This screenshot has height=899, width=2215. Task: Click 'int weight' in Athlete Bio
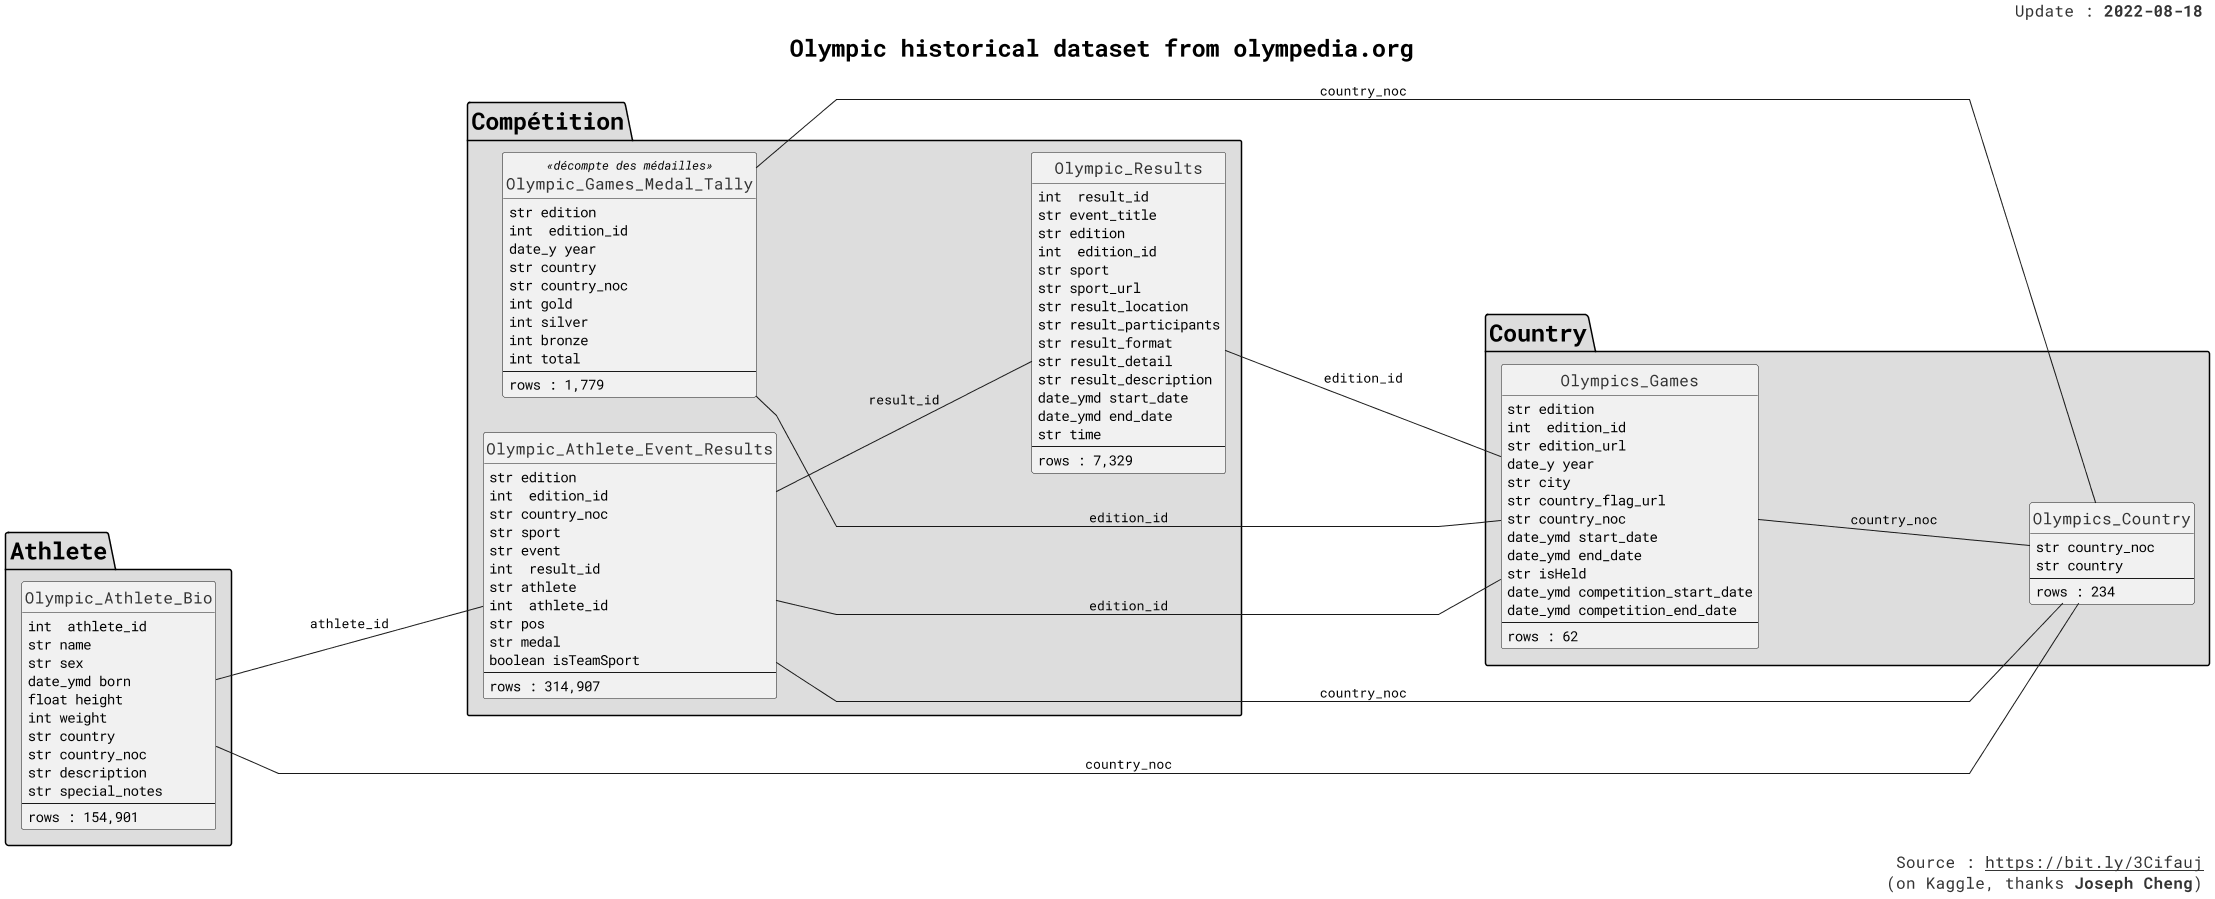click(x=67, y=718)
